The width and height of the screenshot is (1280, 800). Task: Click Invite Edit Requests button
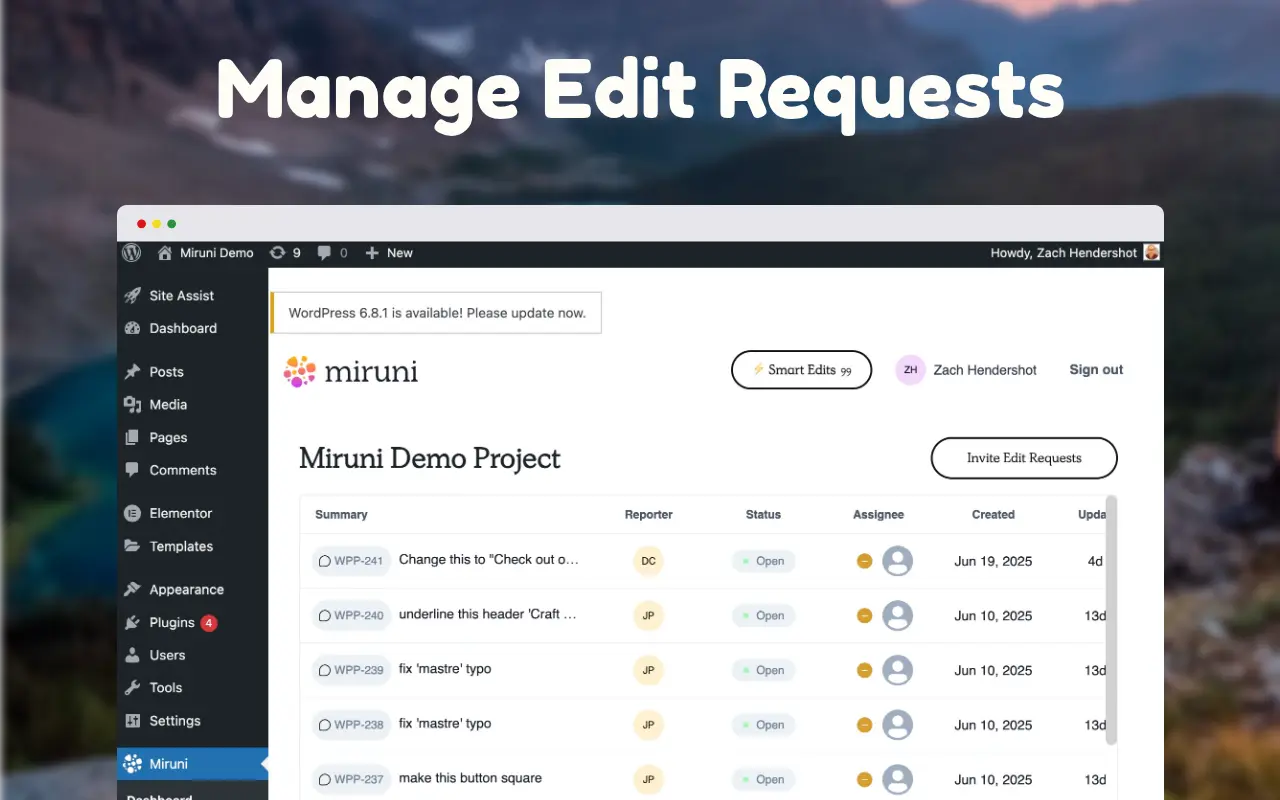click(x=1024, y=458)
